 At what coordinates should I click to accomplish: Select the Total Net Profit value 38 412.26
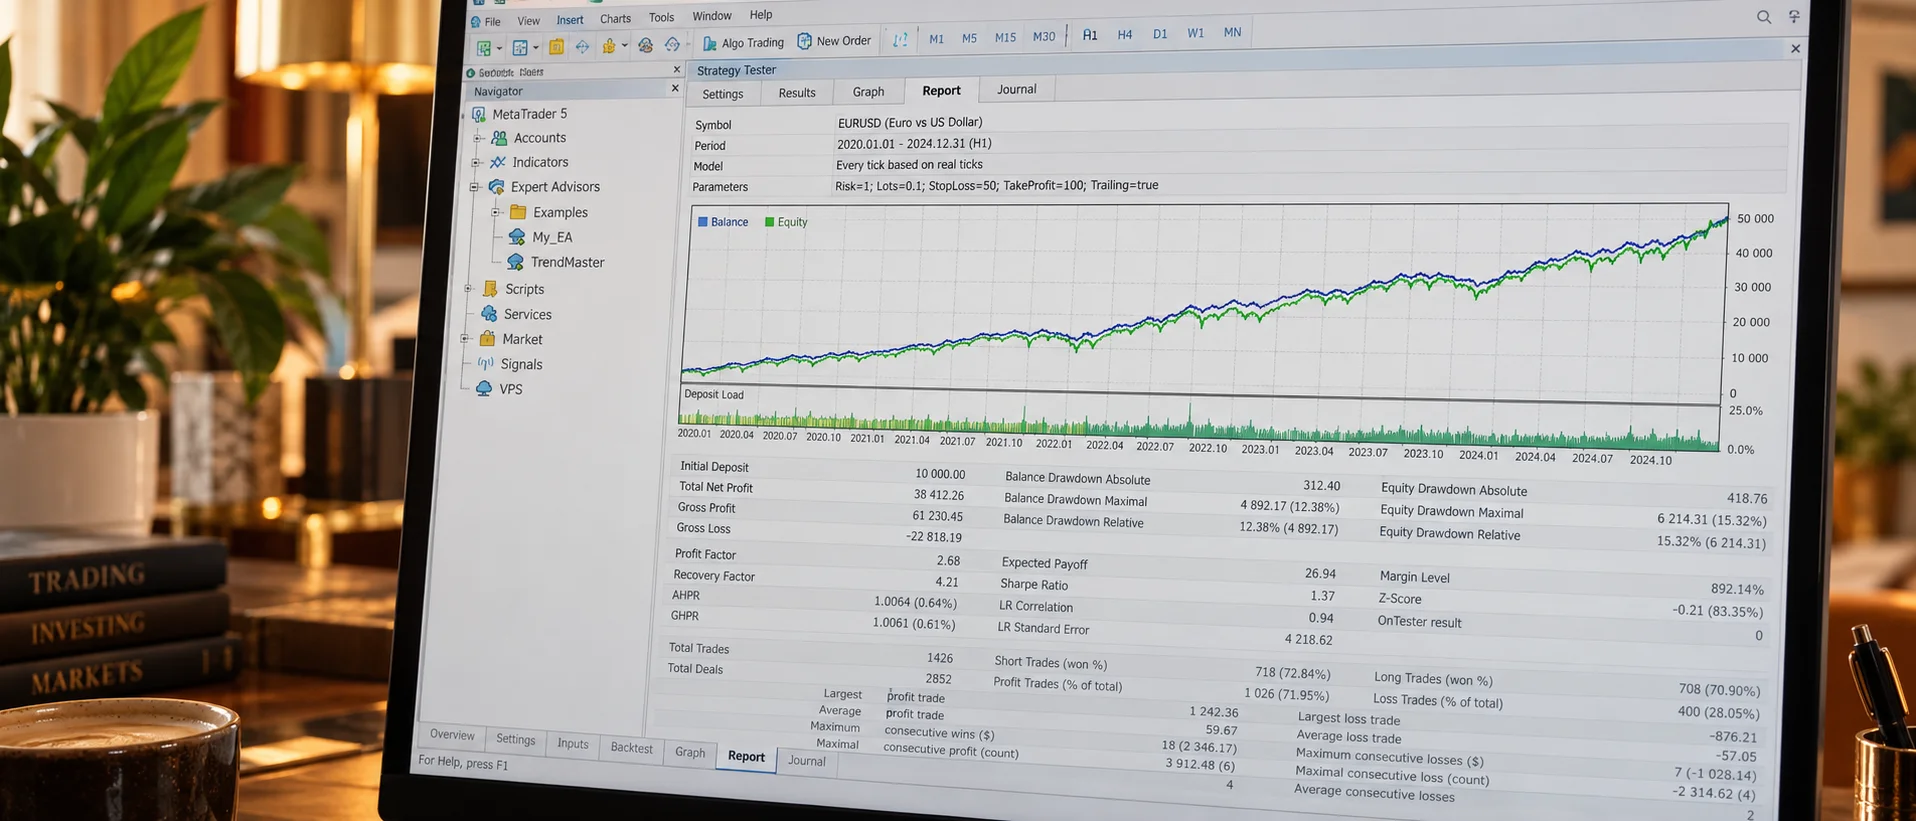point(938,495)
